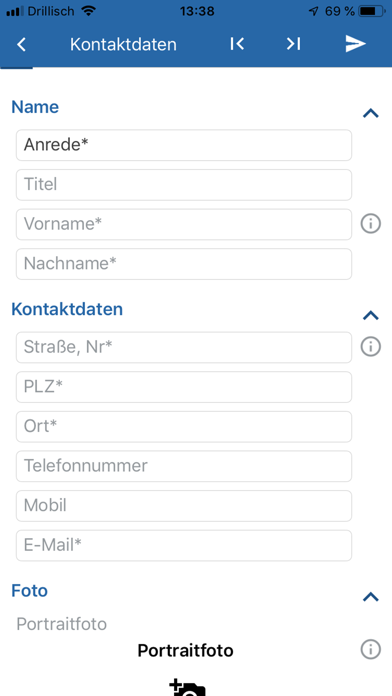Send the form with paper-plane icon
Viewport: 392px width, 696px height.
click(356, 44)
